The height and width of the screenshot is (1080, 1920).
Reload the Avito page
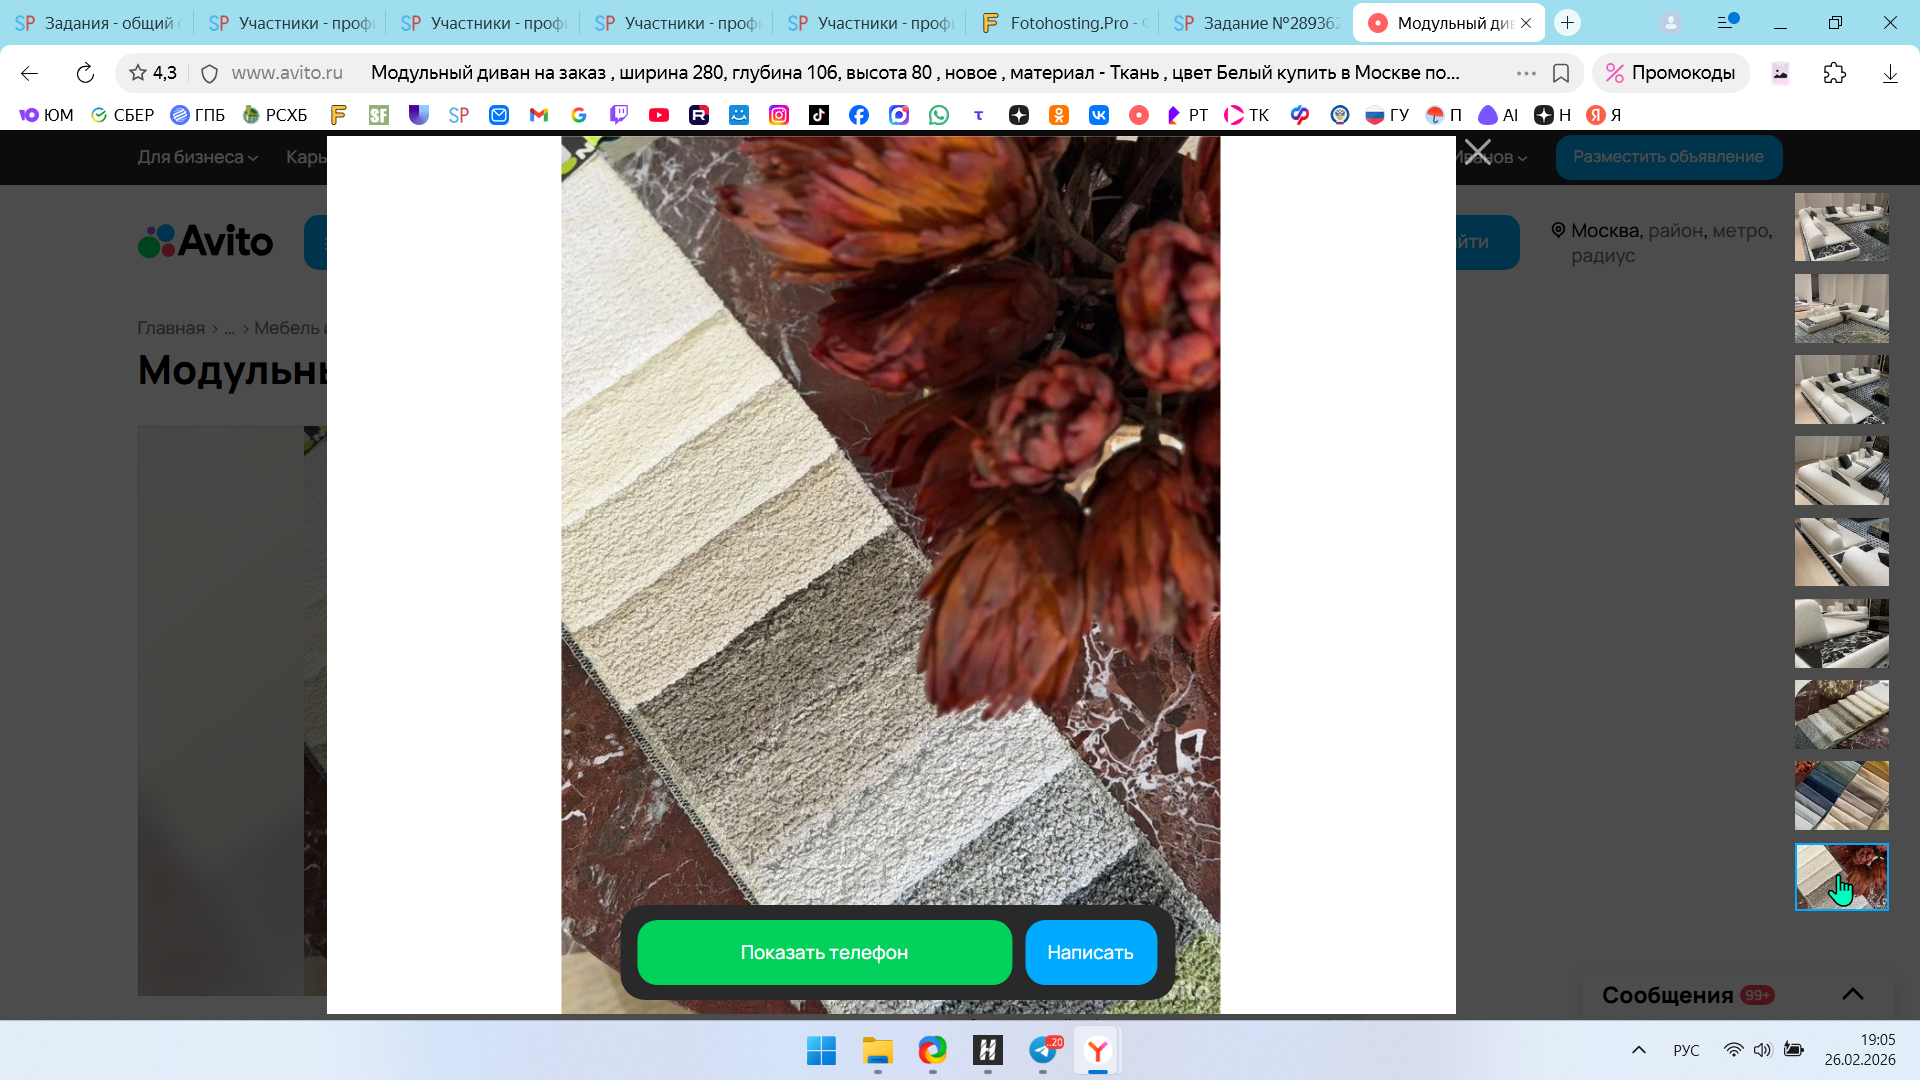pyautogui.click(x=85, y=73)
